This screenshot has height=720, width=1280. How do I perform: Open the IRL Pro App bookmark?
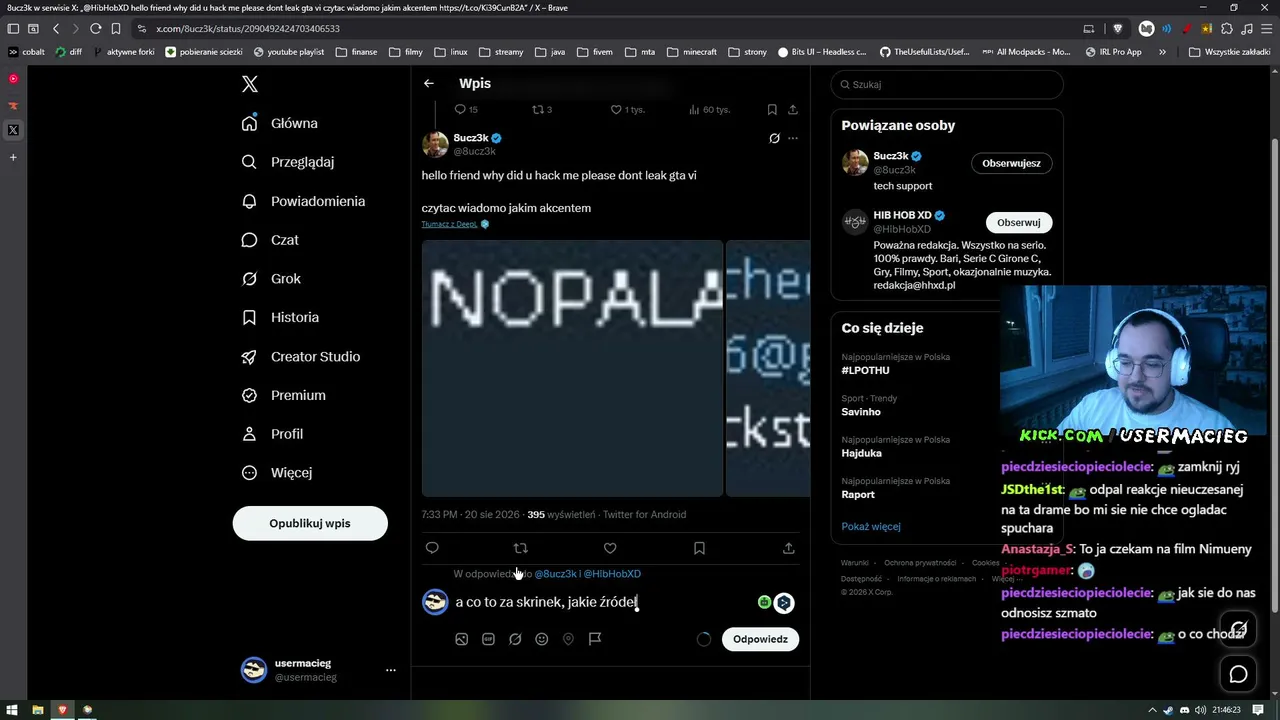(x=1113, y=52)
